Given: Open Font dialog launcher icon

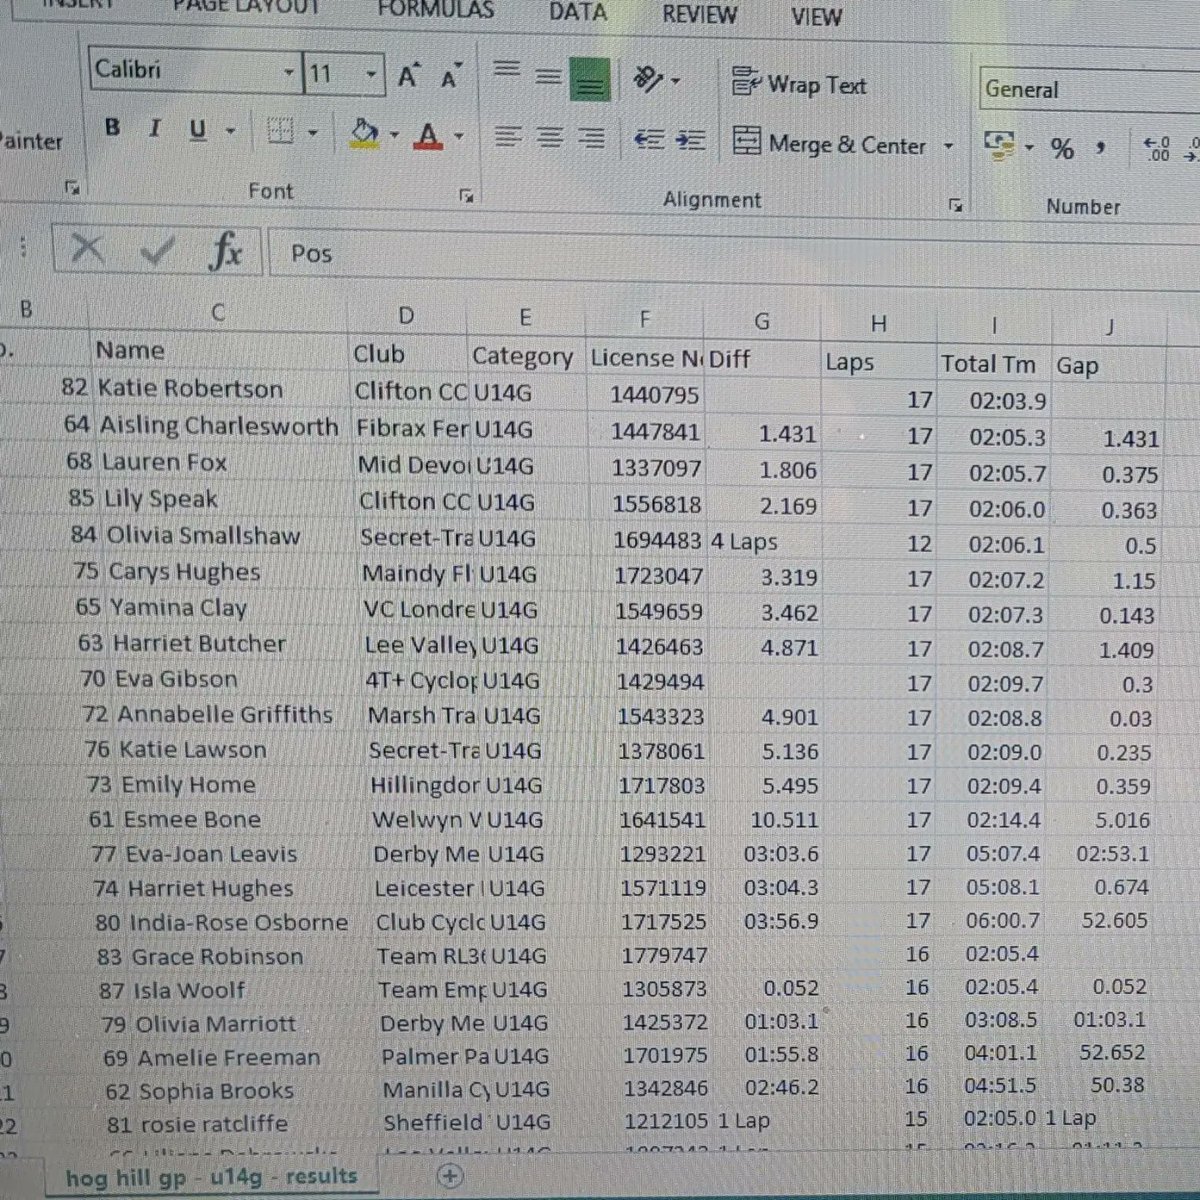Looking at the screenshot, I should 466,196.
